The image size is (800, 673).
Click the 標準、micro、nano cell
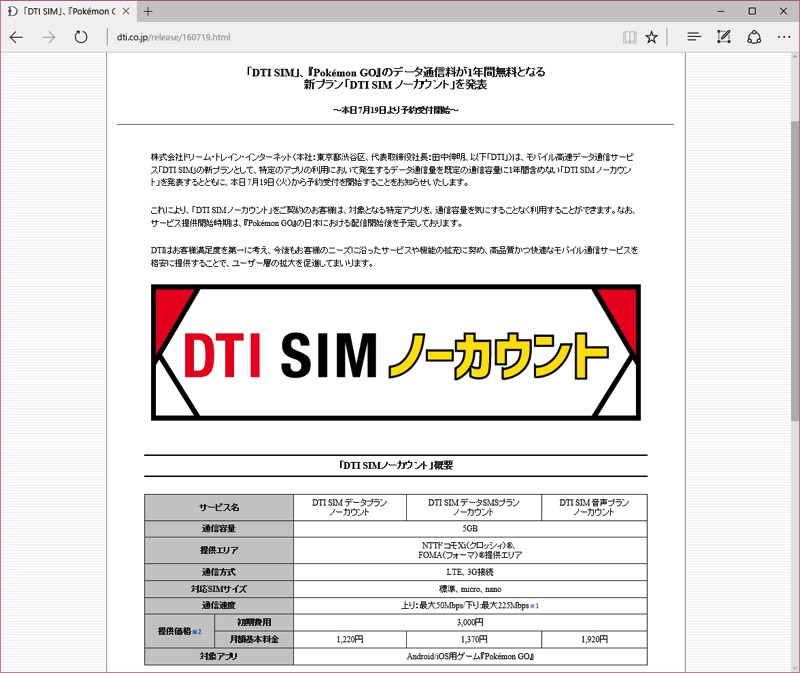coord(470,589)
